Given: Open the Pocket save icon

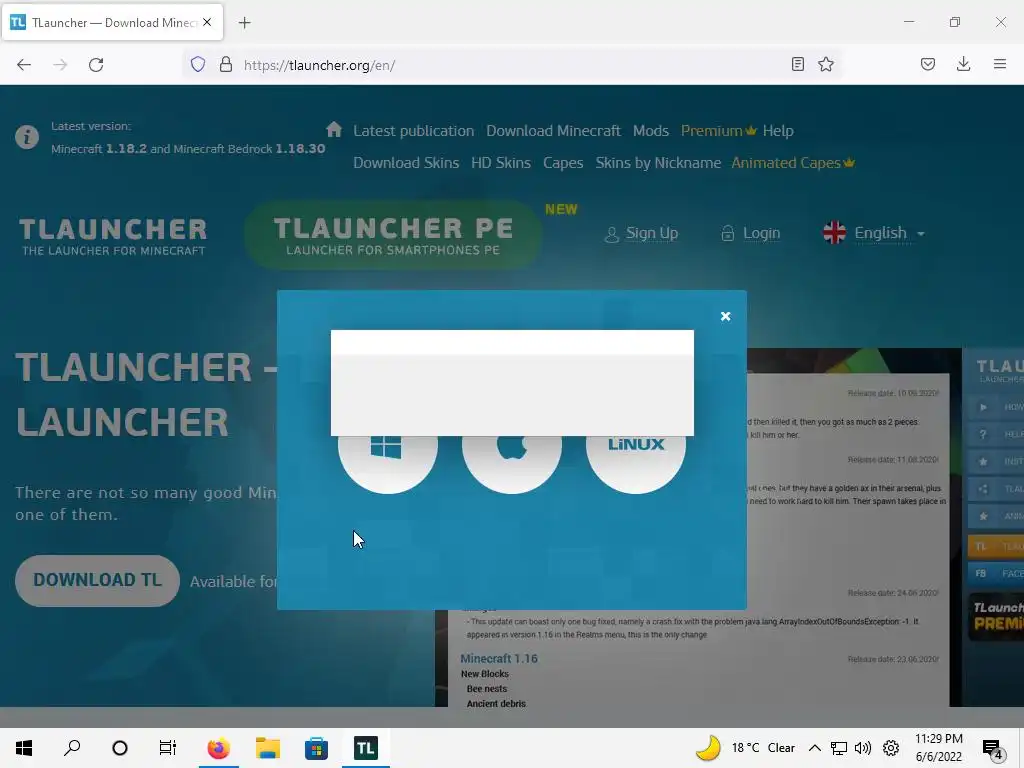Looking at the screenshot, I should pos(928,64).
